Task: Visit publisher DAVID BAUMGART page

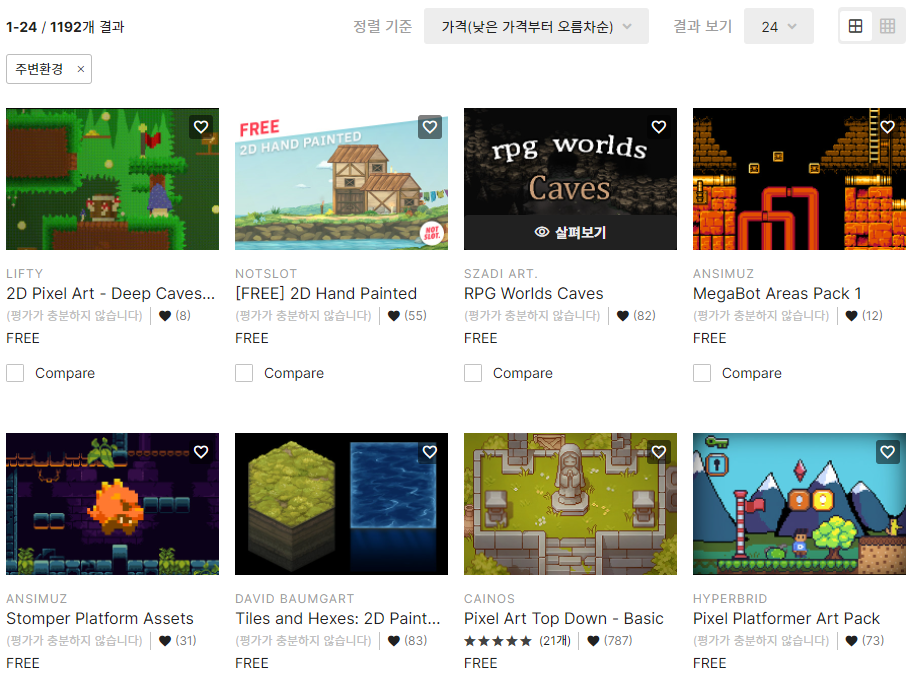Action: pyautogui.click(x=294, y=599)
